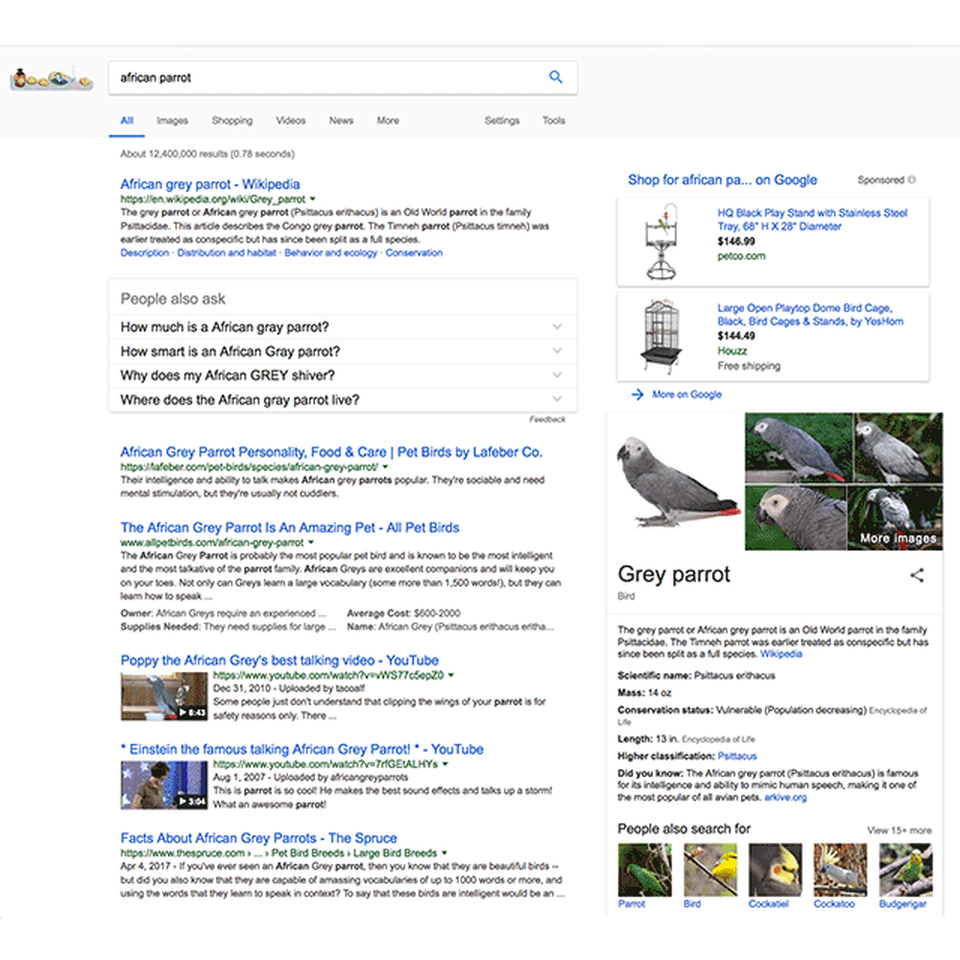The width and height of the screenshot is (960, 960).
Task: Open the search Tools menu
Action: click(x=553, y=121)
